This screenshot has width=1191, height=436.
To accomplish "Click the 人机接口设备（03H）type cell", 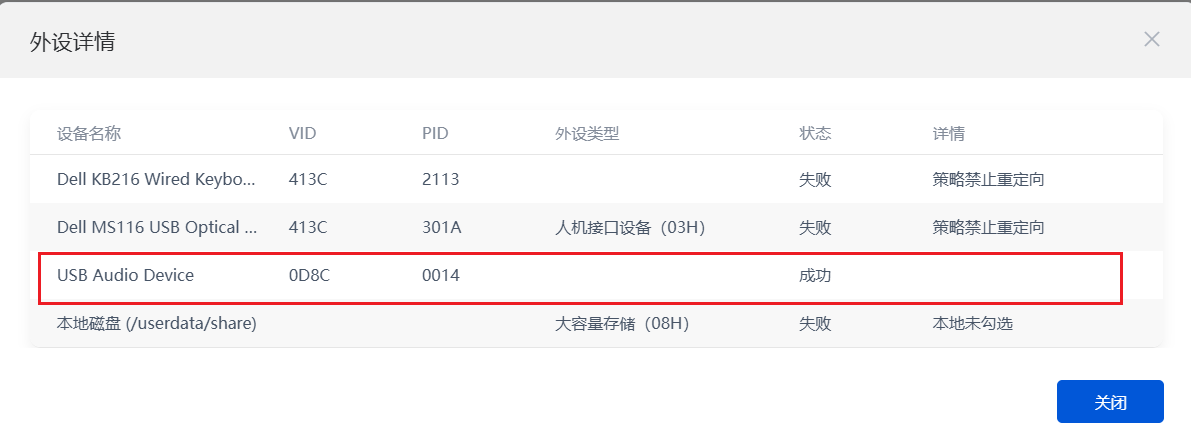I will [630, 227].
